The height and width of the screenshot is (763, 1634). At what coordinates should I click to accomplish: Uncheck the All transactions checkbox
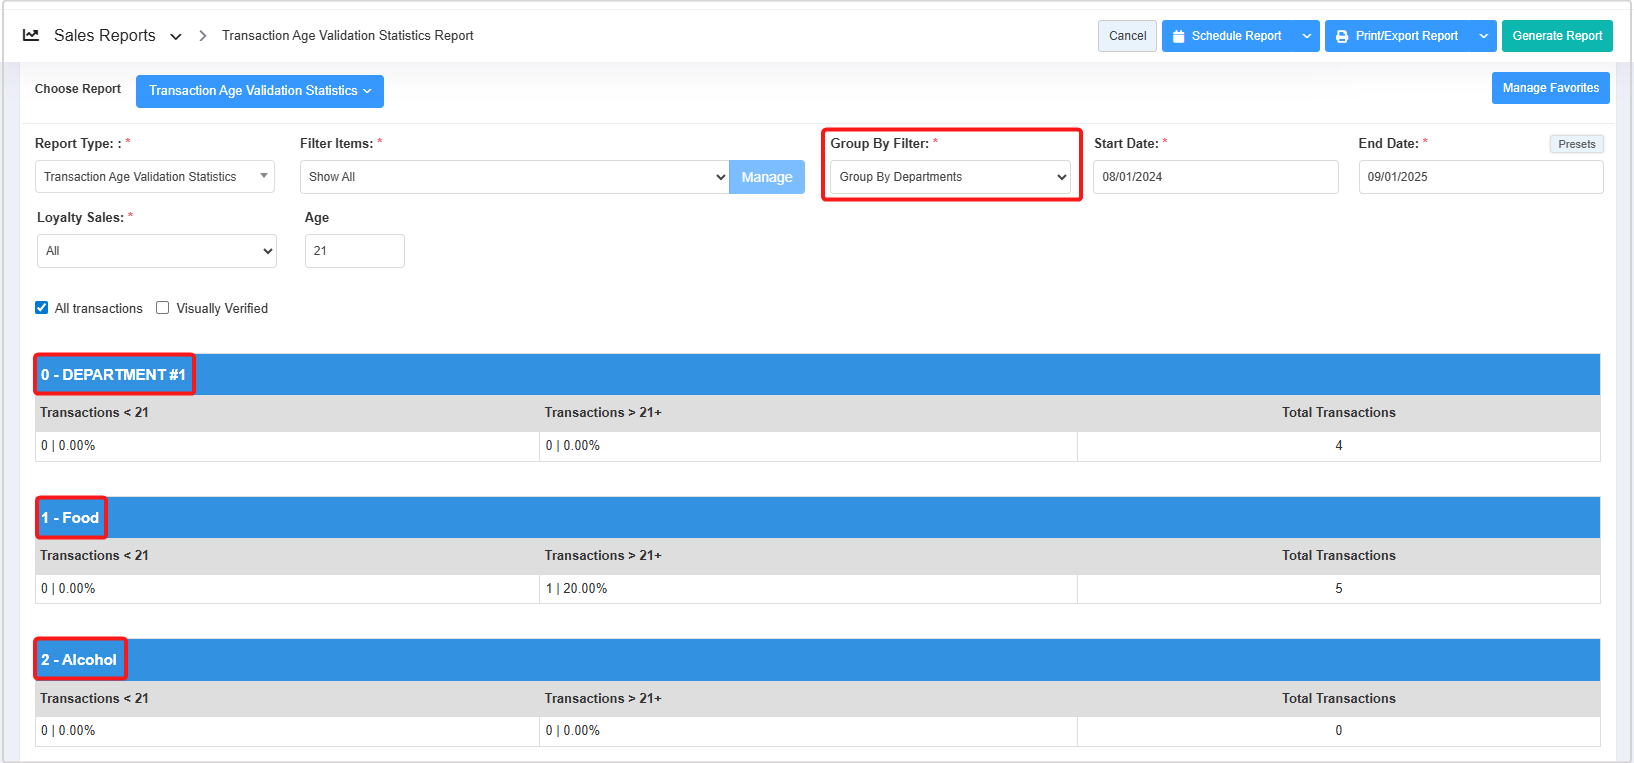(42, 308)
